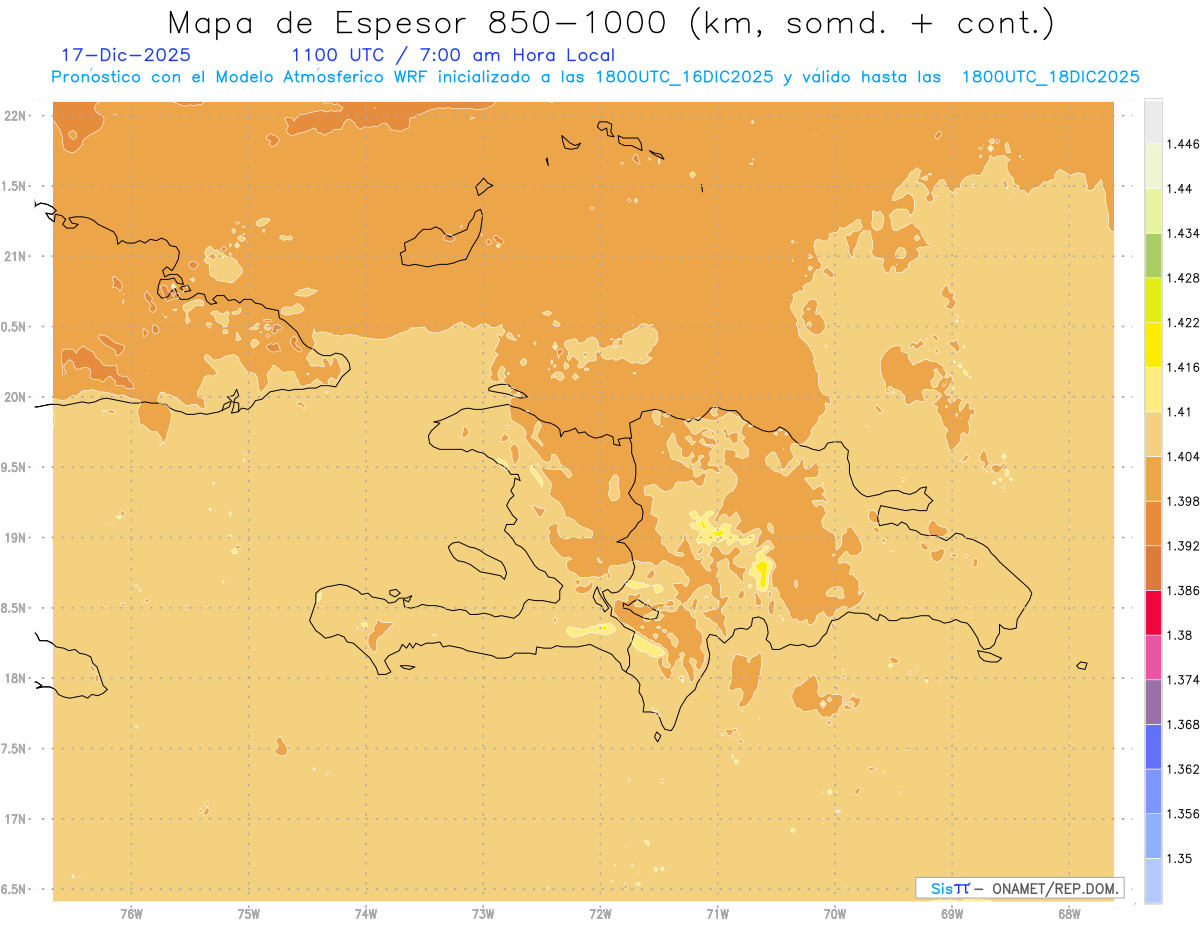
Task: Click the latitude label '19N'
Action: [17, 537]
